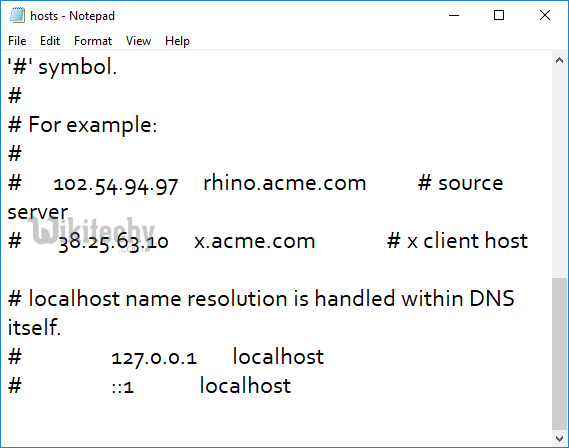Place cursor at rhino.acme.com text
The width and height of the screenshot is (569, 448).
click(x=284, y=183)
